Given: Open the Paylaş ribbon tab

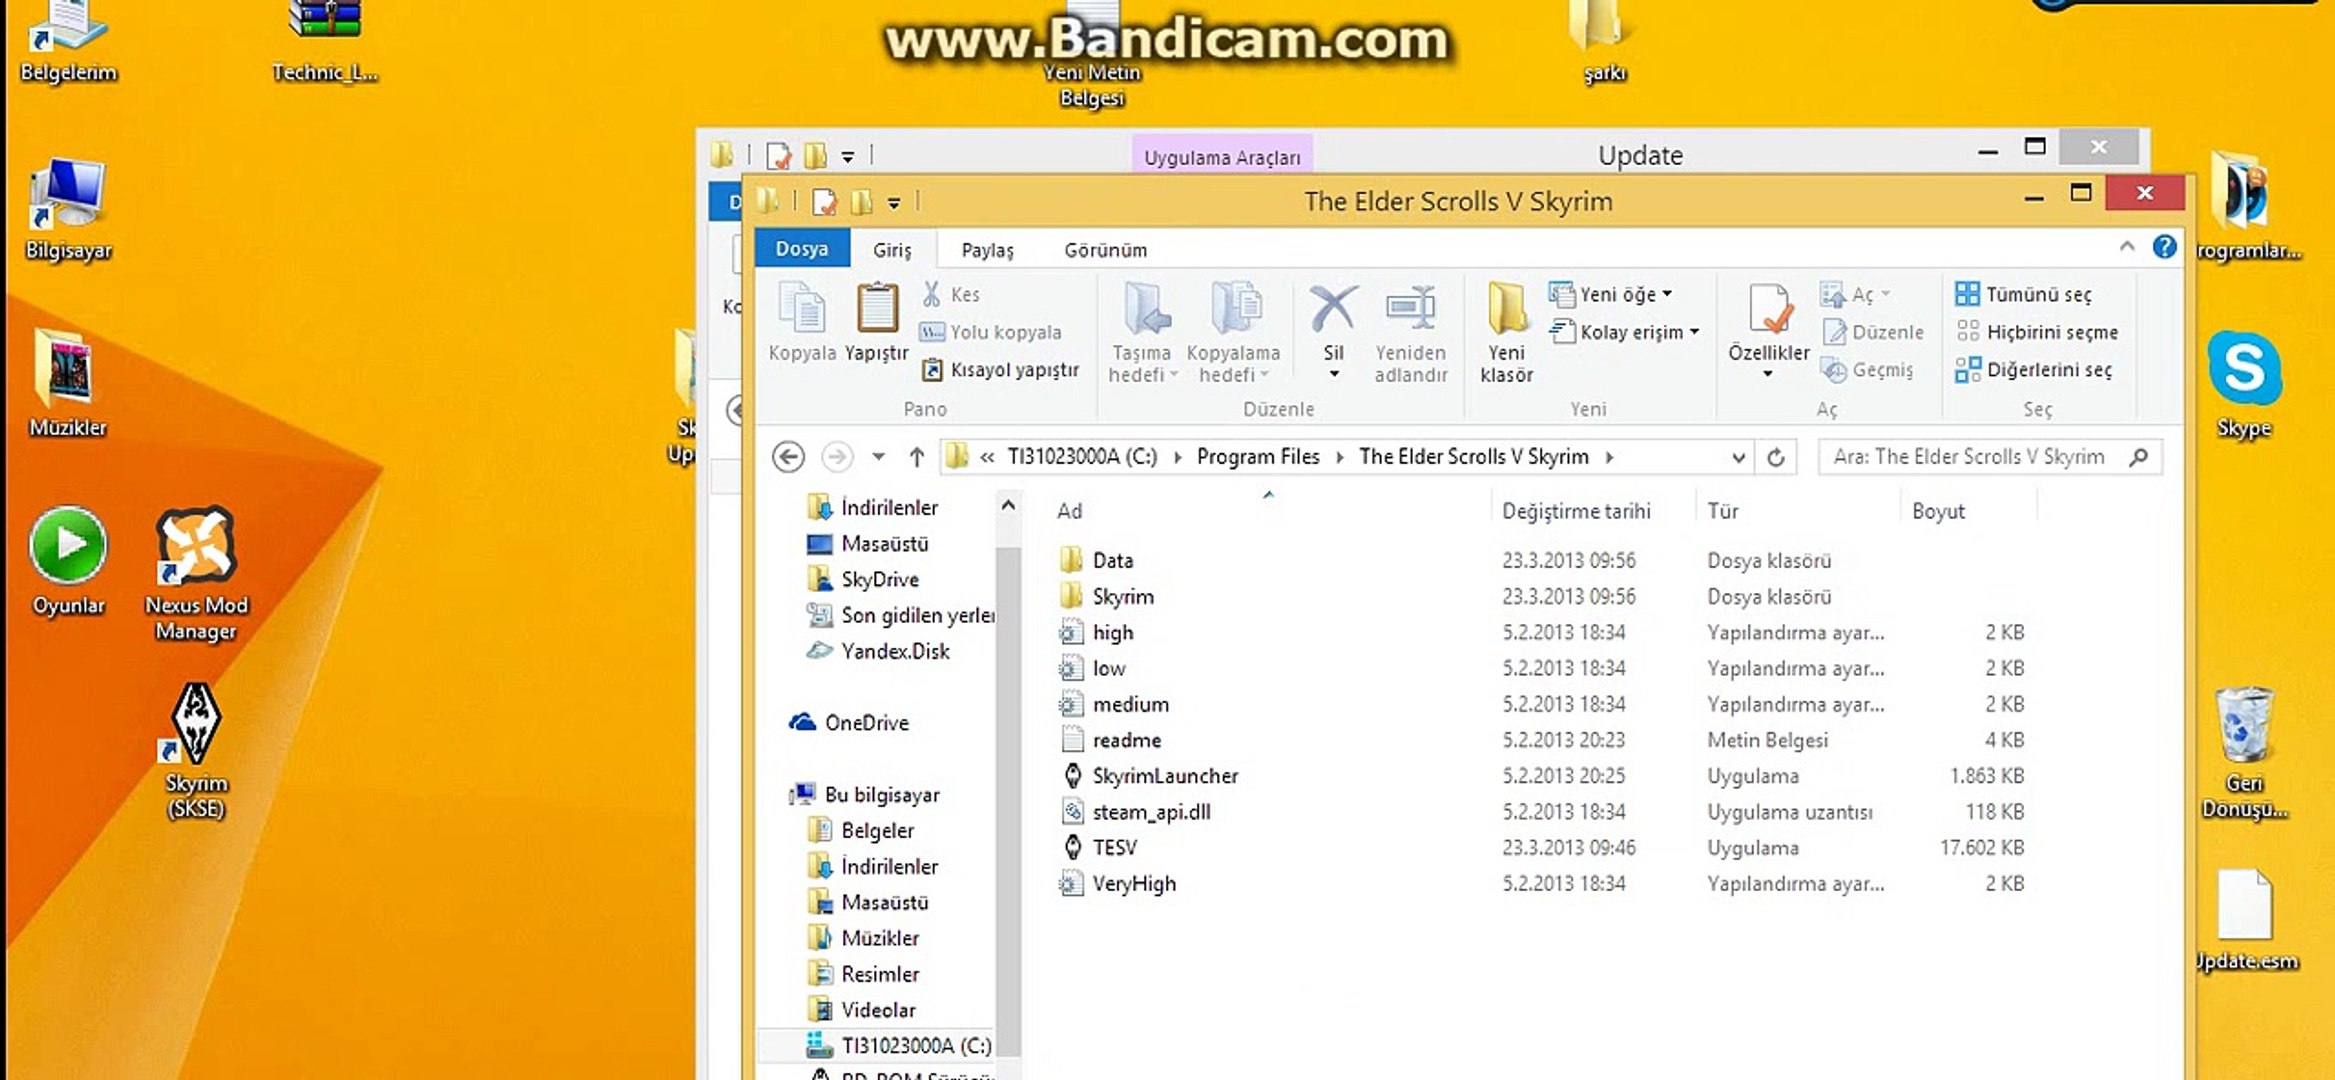Looking at the screenshot, I should [987, 250].
